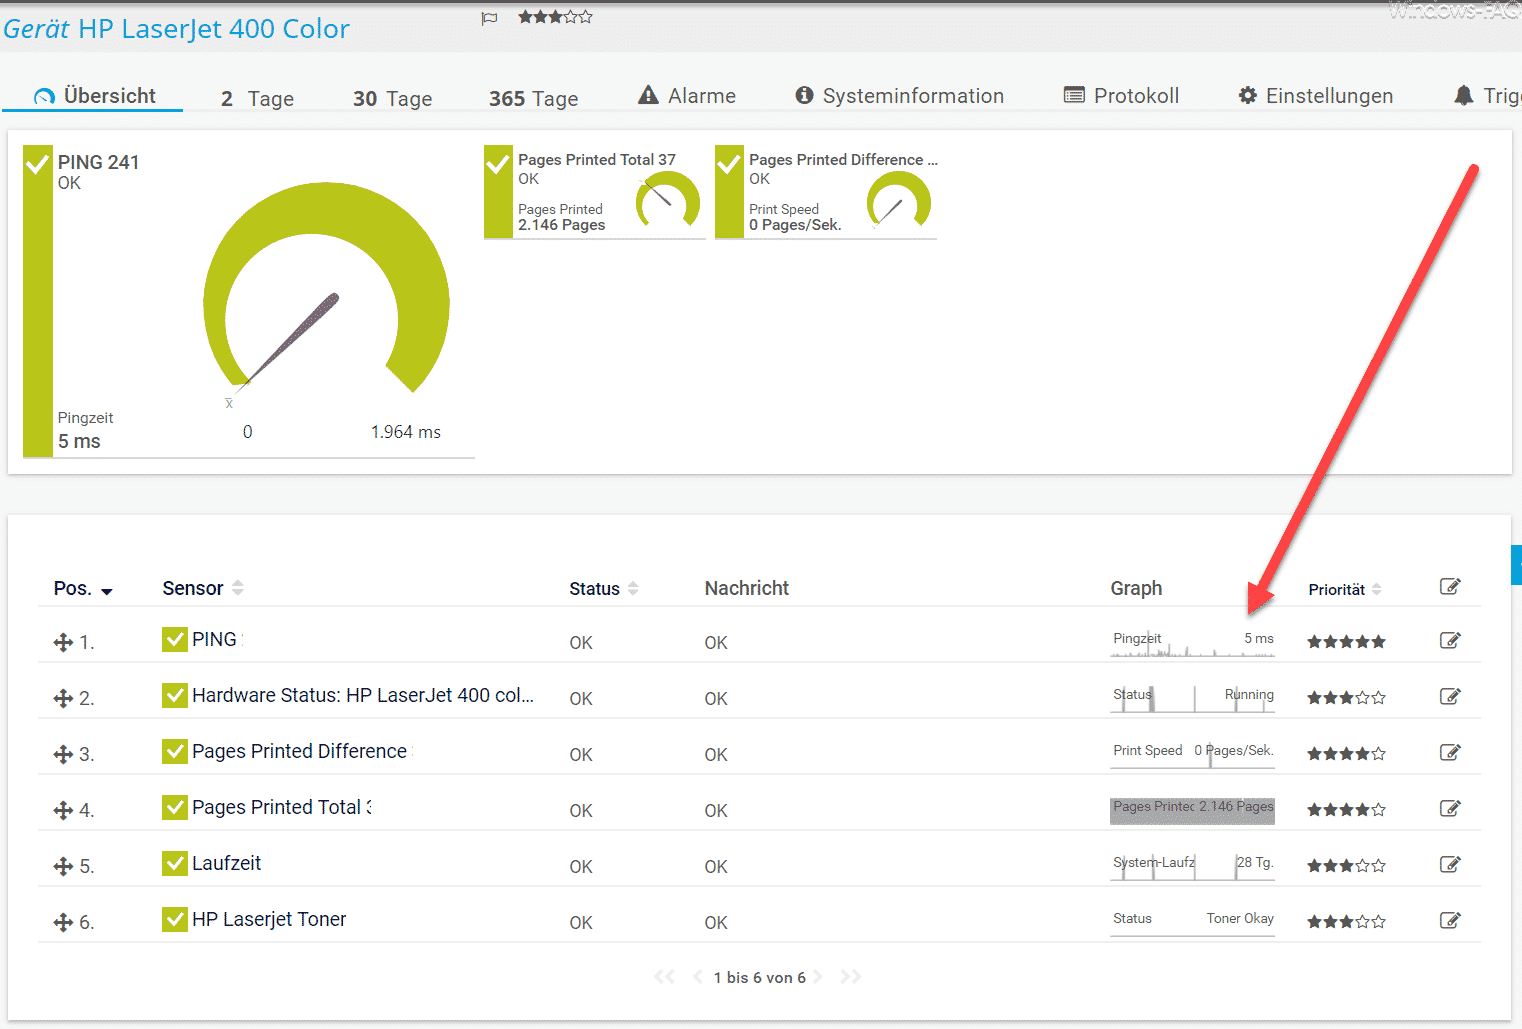Sort the table by Pos. column

click(x=83, y=588)
